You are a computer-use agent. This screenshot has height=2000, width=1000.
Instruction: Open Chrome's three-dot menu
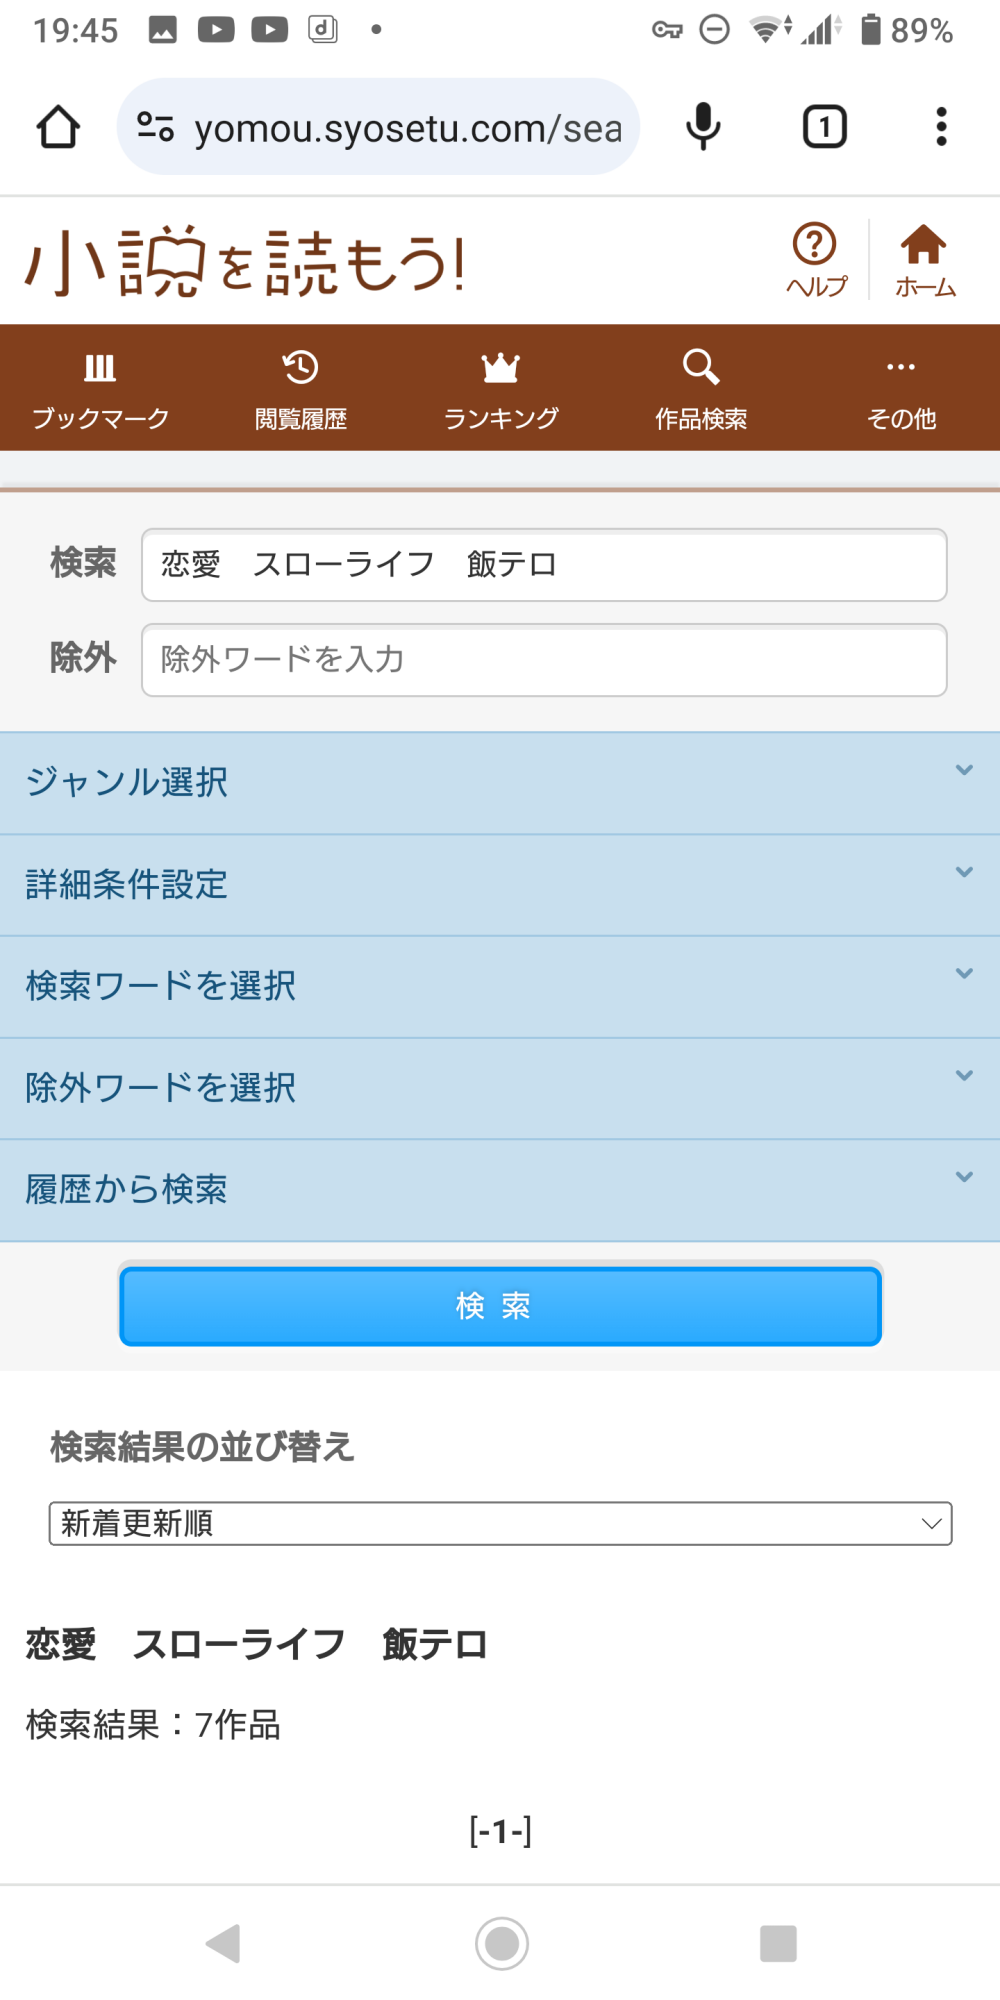point(940,127)
